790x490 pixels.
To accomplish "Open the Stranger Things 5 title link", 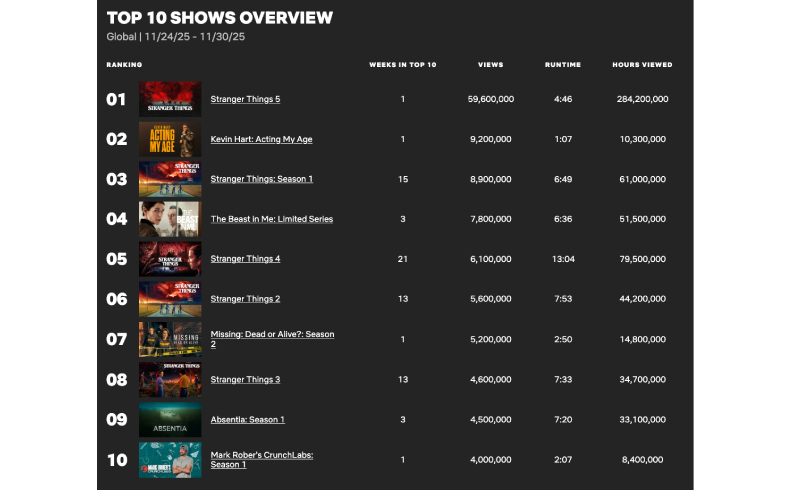I will coord(245,99).
